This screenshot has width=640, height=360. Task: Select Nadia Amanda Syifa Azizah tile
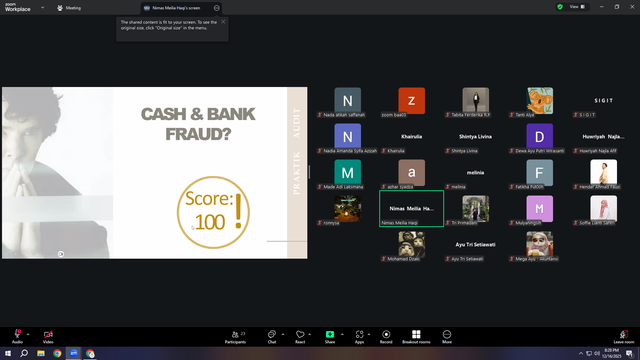click(347, 138)
